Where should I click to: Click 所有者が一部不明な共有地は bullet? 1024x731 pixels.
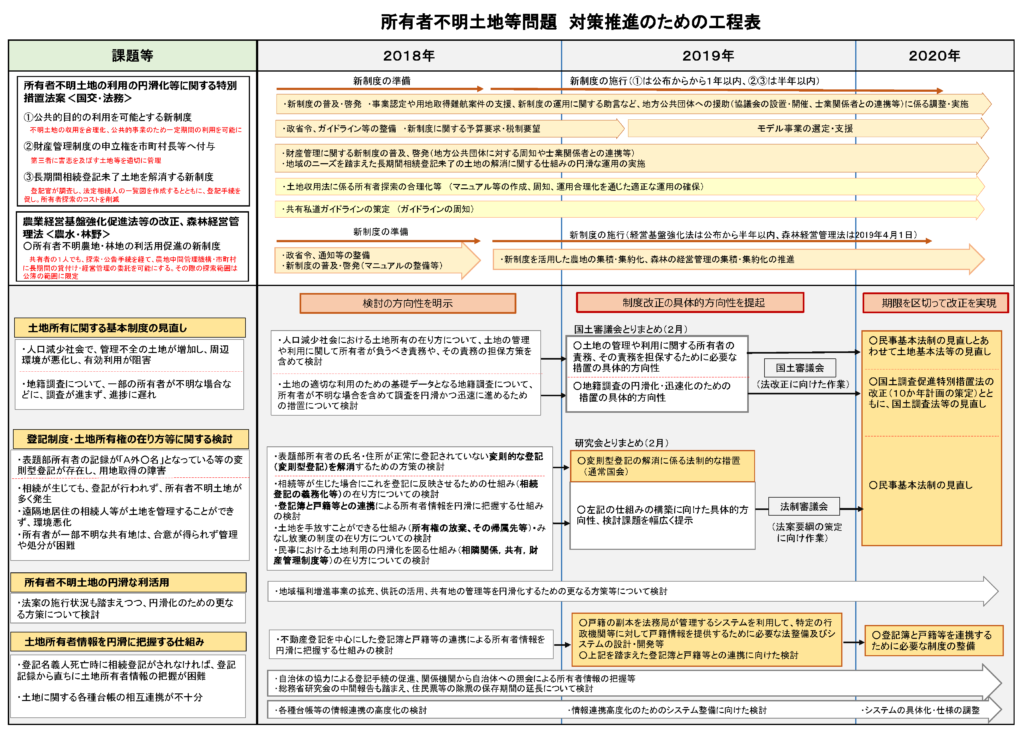(x=128, y=540)
